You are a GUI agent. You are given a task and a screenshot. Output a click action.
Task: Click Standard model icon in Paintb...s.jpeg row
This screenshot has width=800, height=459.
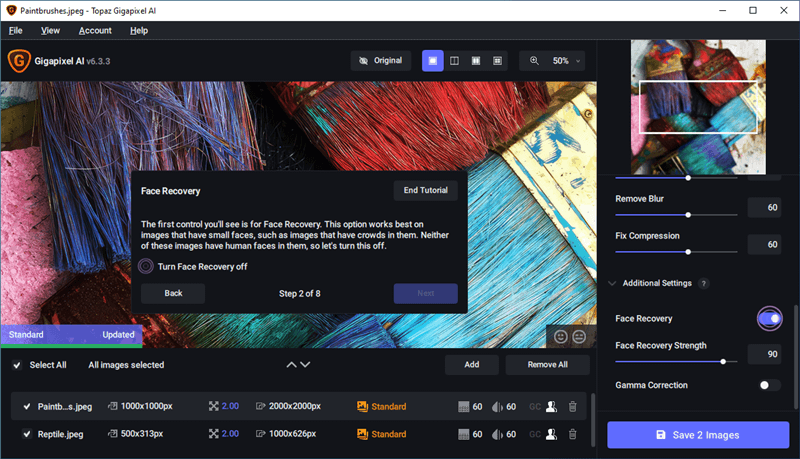click(362, 406)
